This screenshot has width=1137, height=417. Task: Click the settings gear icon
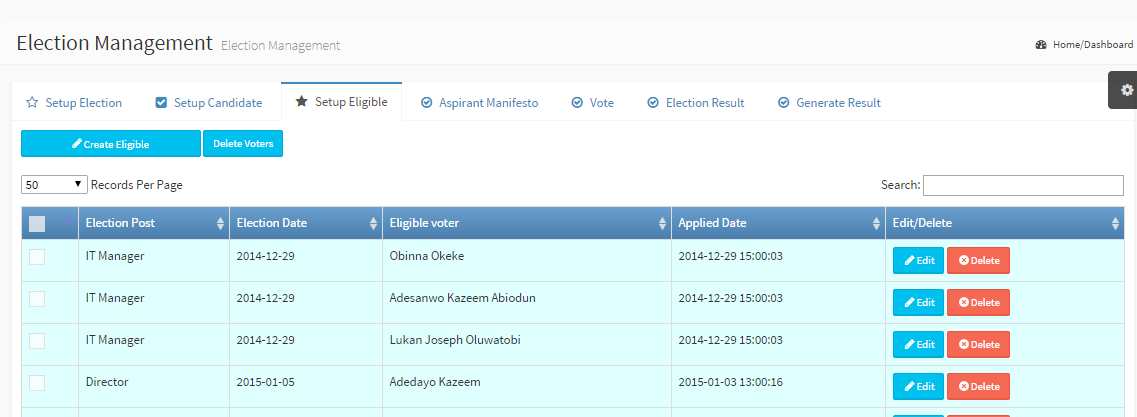[x=1127, y=90]
